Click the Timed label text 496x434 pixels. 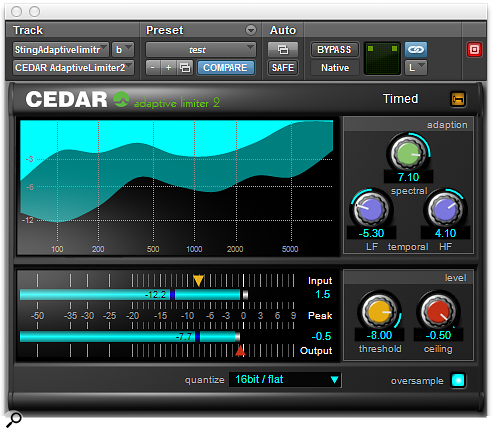[x=400, y=99]
